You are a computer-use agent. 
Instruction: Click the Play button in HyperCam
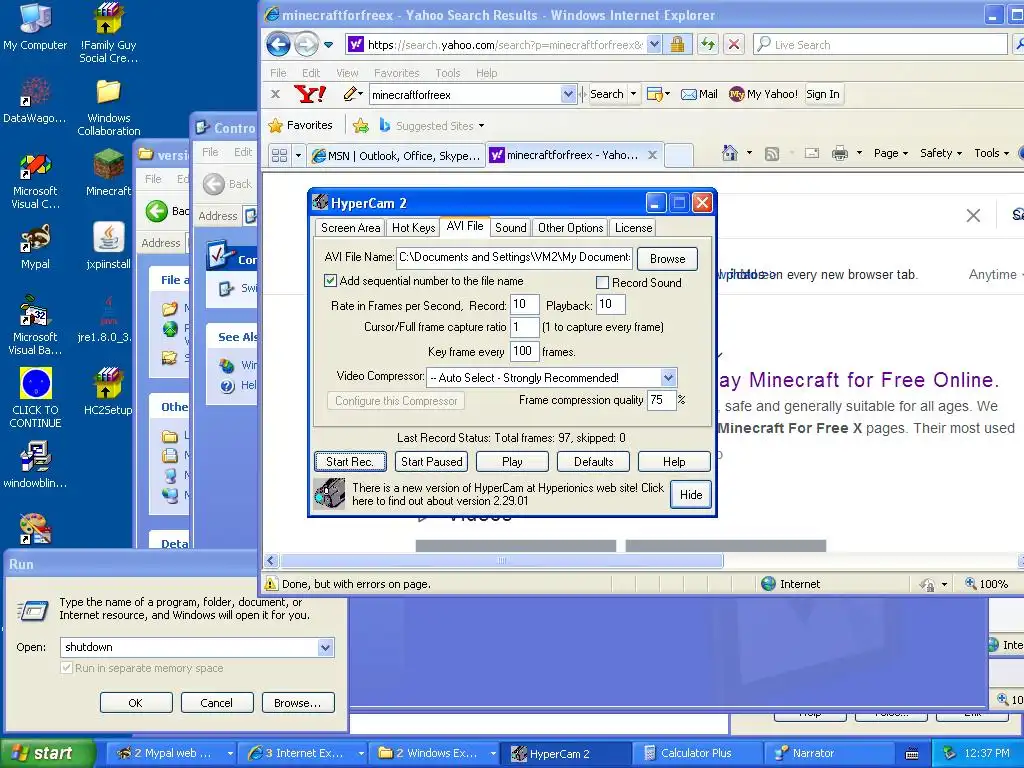[512, 461]
